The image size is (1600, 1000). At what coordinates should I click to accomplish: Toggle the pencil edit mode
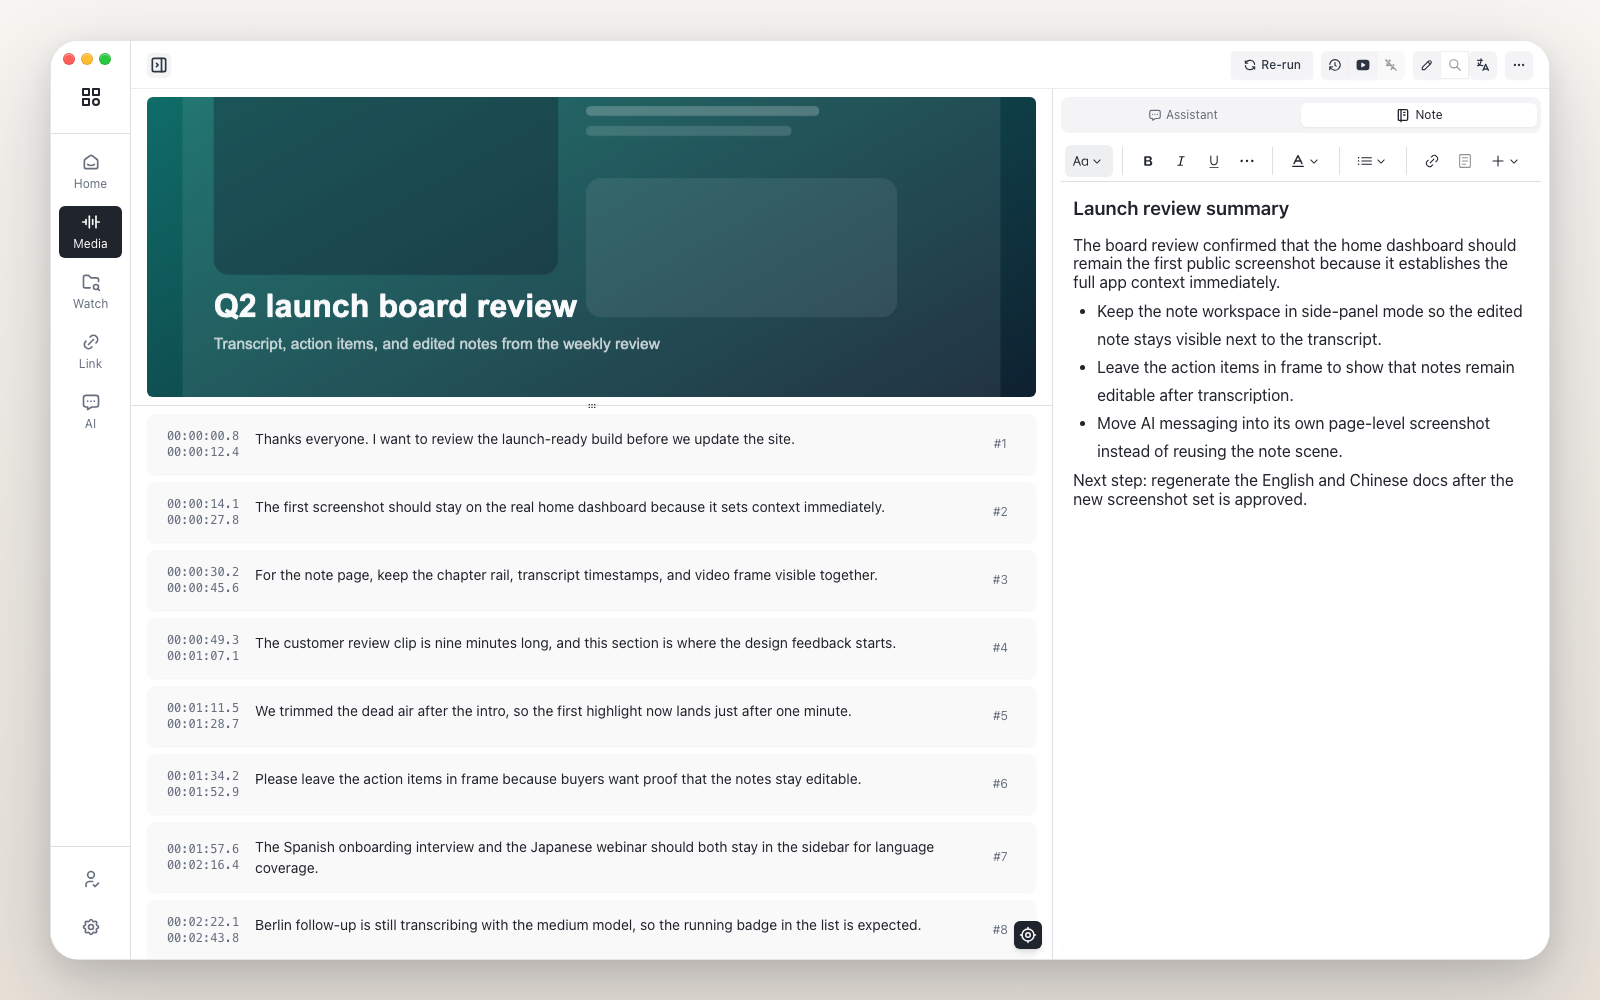pyautogui.click(x=1427, y=65)
